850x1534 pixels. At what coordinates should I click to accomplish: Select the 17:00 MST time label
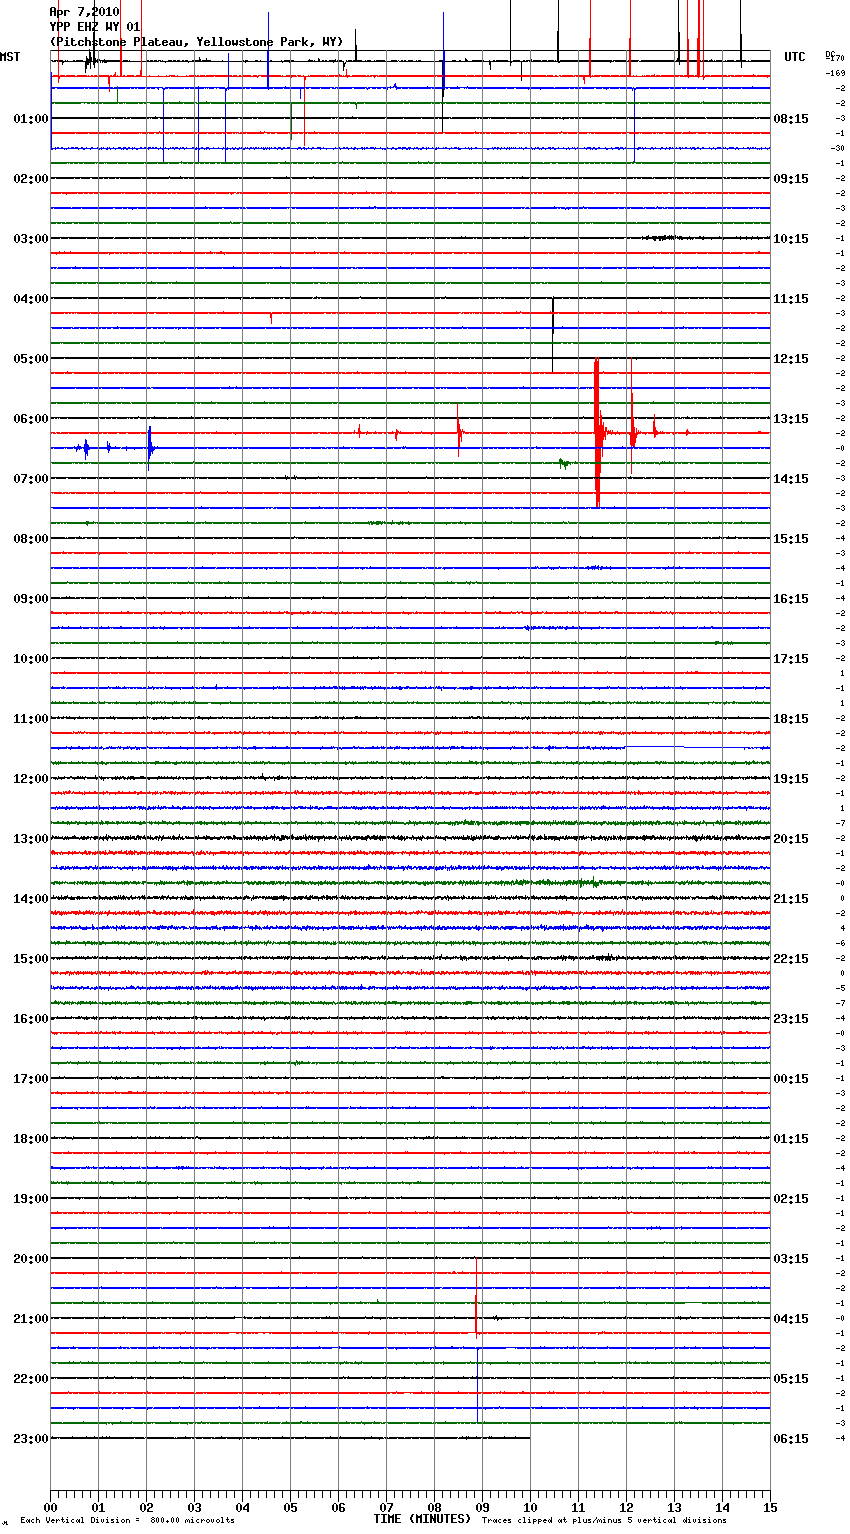pyautogui.click(x=31, y=1079)
